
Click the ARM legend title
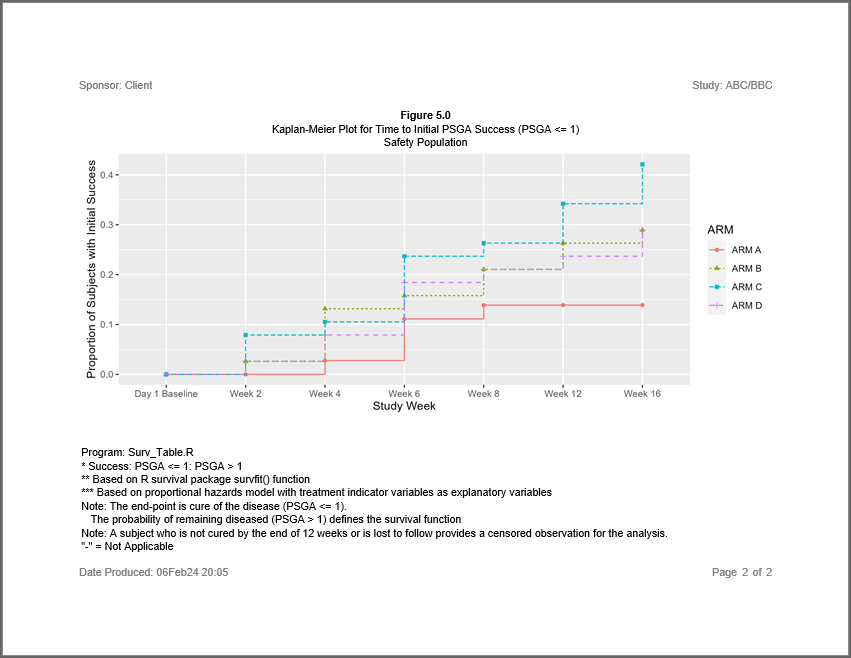coord(720,230)
